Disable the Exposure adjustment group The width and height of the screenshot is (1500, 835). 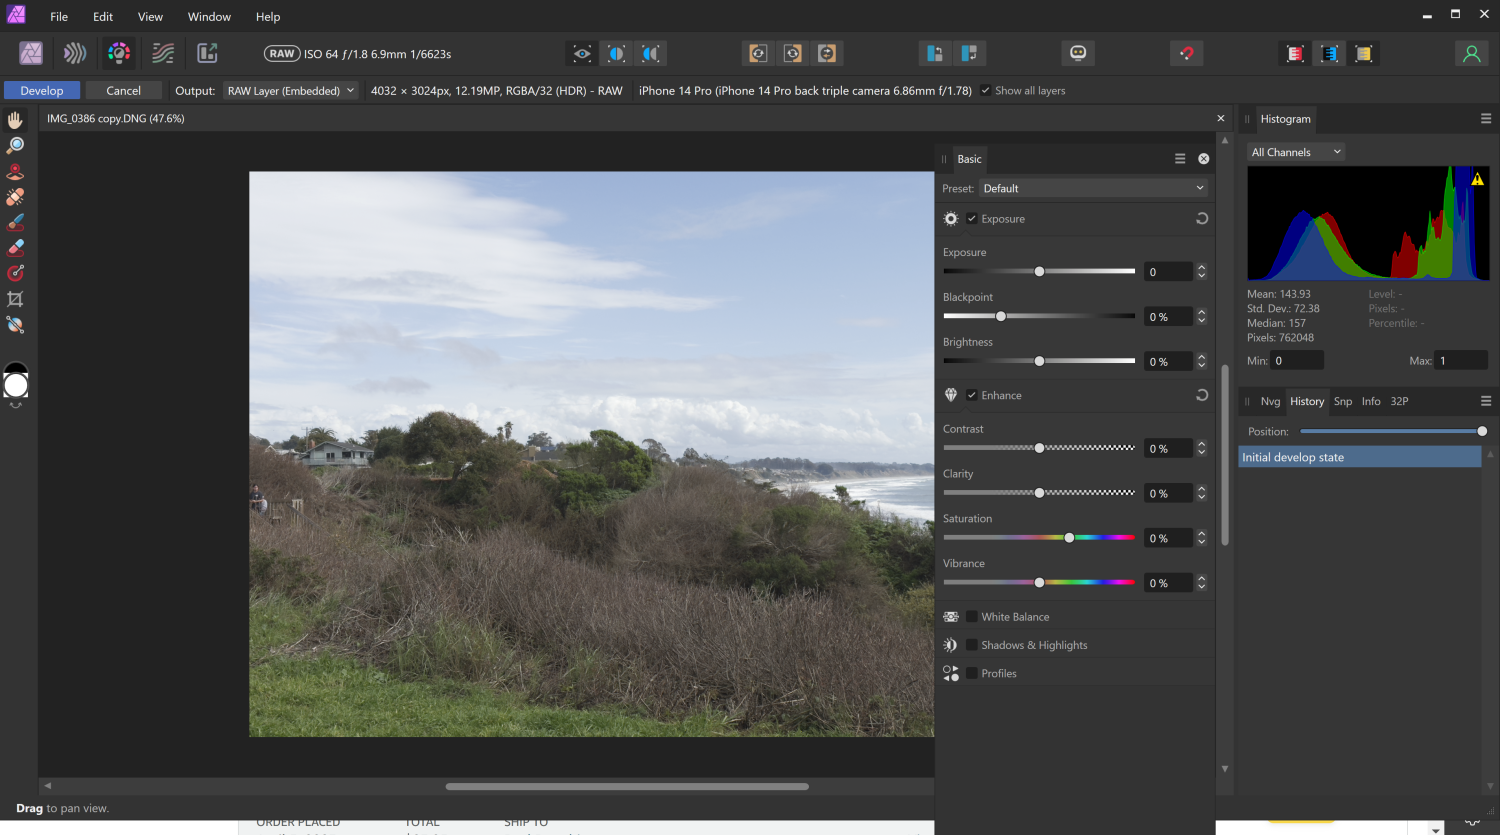[x=970, y=218]
